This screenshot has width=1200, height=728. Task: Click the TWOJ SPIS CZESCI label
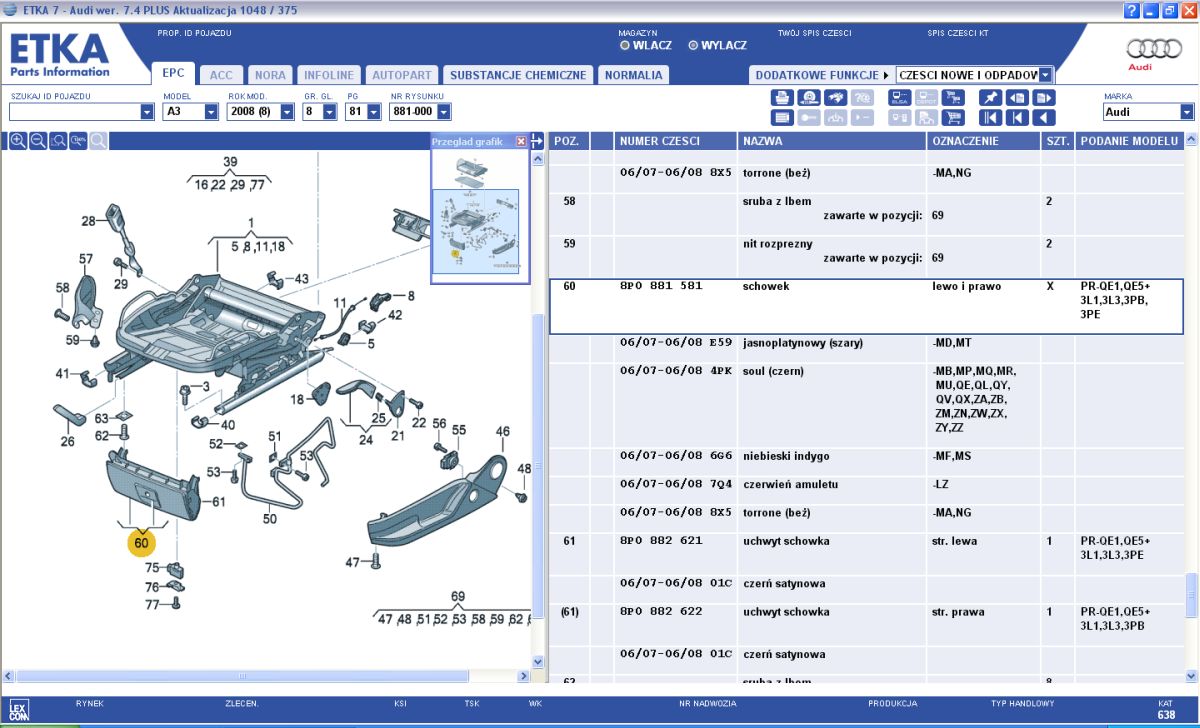[x=814, y=33]
